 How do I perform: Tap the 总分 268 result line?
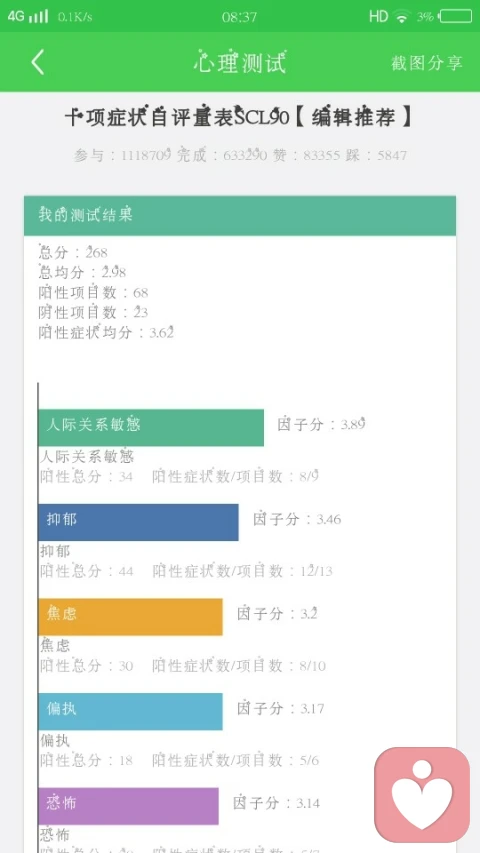click(x=73, y=252)
